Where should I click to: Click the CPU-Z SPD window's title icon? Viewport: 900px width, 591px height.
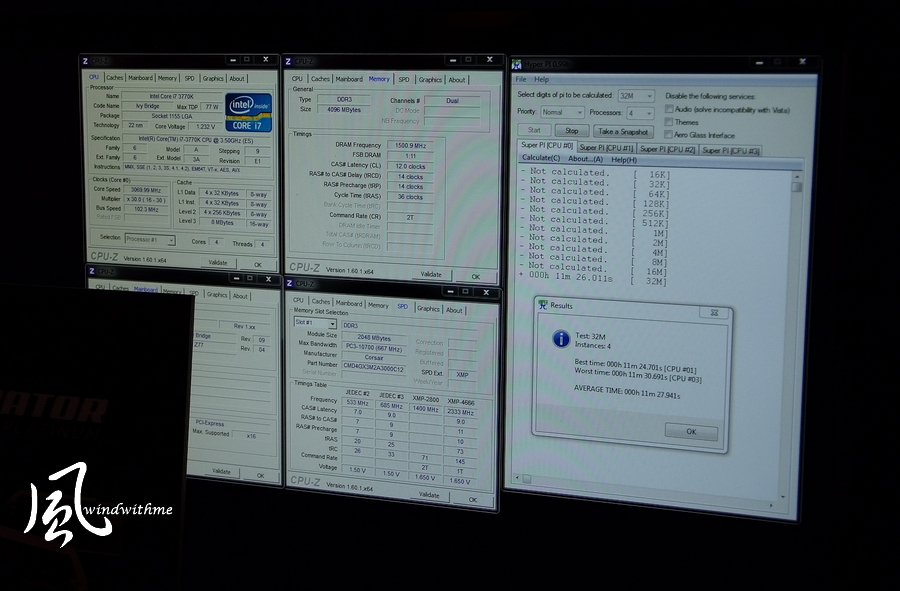click(x=290, y=283)
